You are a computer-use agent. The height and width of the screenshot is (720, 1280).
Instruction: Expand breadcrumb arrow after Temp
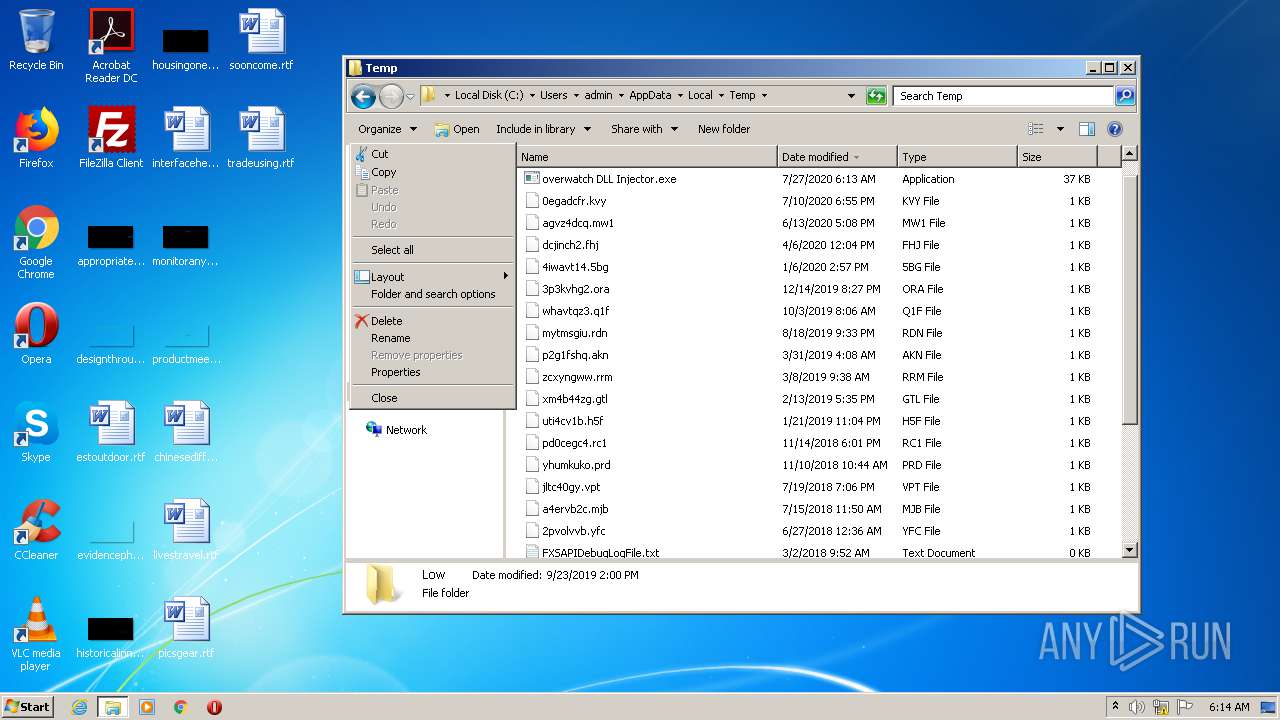pos(765,96)
